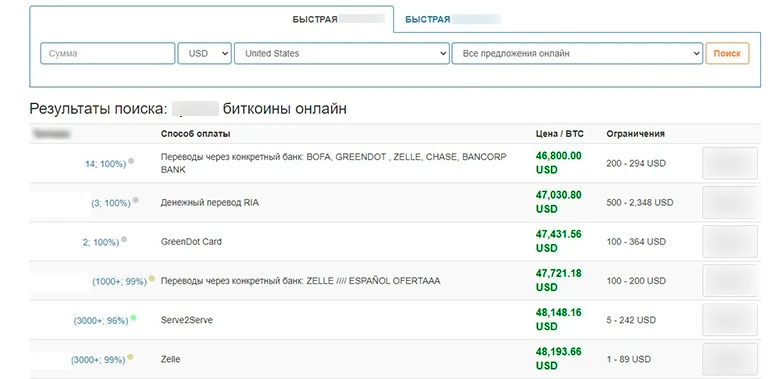Click the action button in the RIA row
Image resolution: width=775 pixels, height=379 pixels.
tap(730, 202)
